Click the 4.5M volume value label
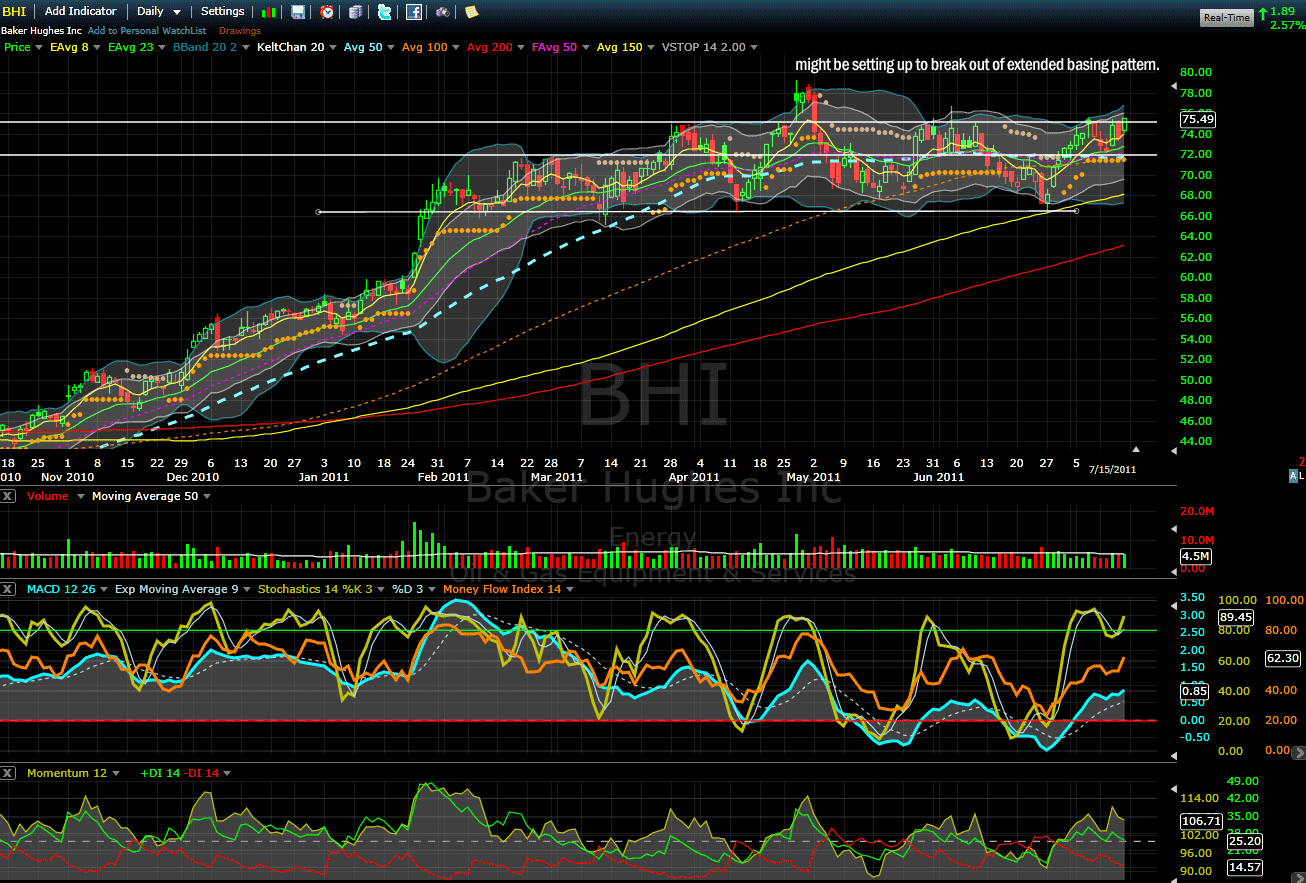This screenshot has height=883, width=1306. tap(1196, 556)
